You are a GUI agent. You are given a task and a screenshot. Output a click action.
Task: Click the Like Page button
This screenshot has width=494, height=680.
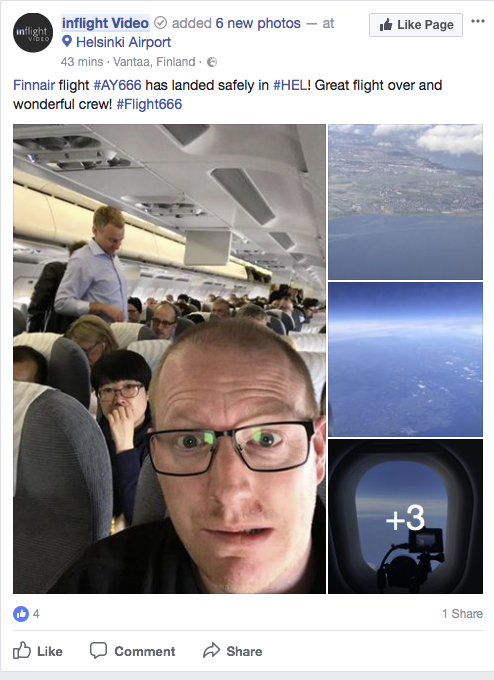click(x=416, y=25)
